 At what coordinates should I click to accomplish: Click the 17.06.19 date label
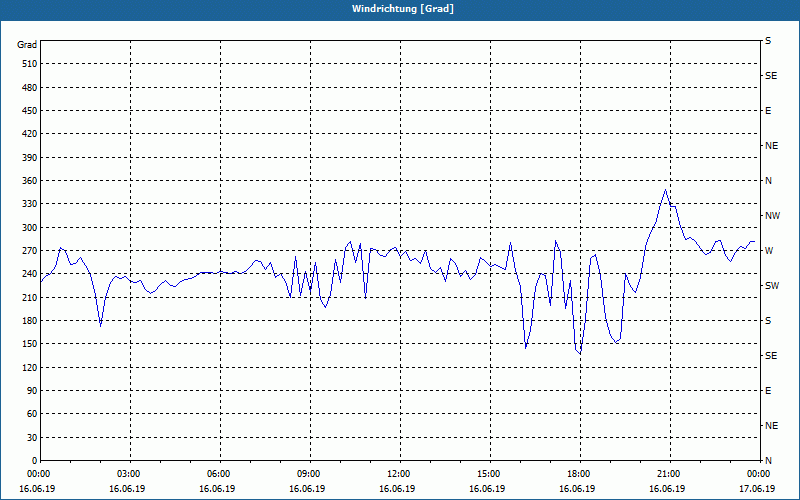(757, 489)
